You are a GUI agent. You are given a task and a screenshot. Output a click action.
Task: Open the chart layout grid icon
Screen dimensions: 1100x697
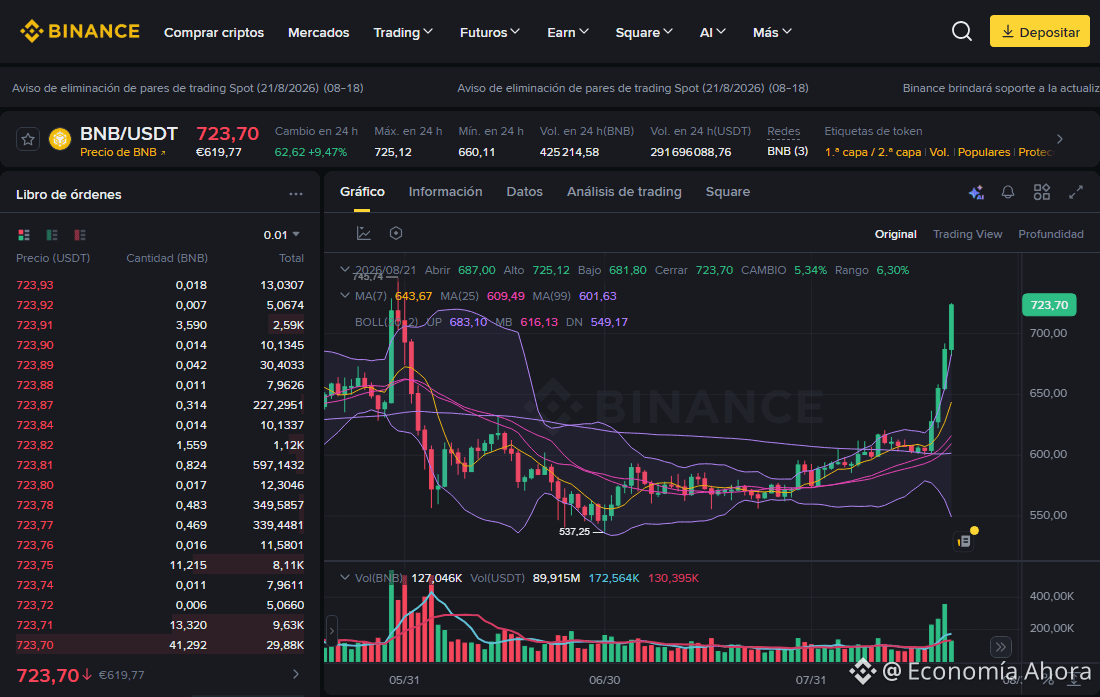pyautogui.click(x=1042, y=192)
